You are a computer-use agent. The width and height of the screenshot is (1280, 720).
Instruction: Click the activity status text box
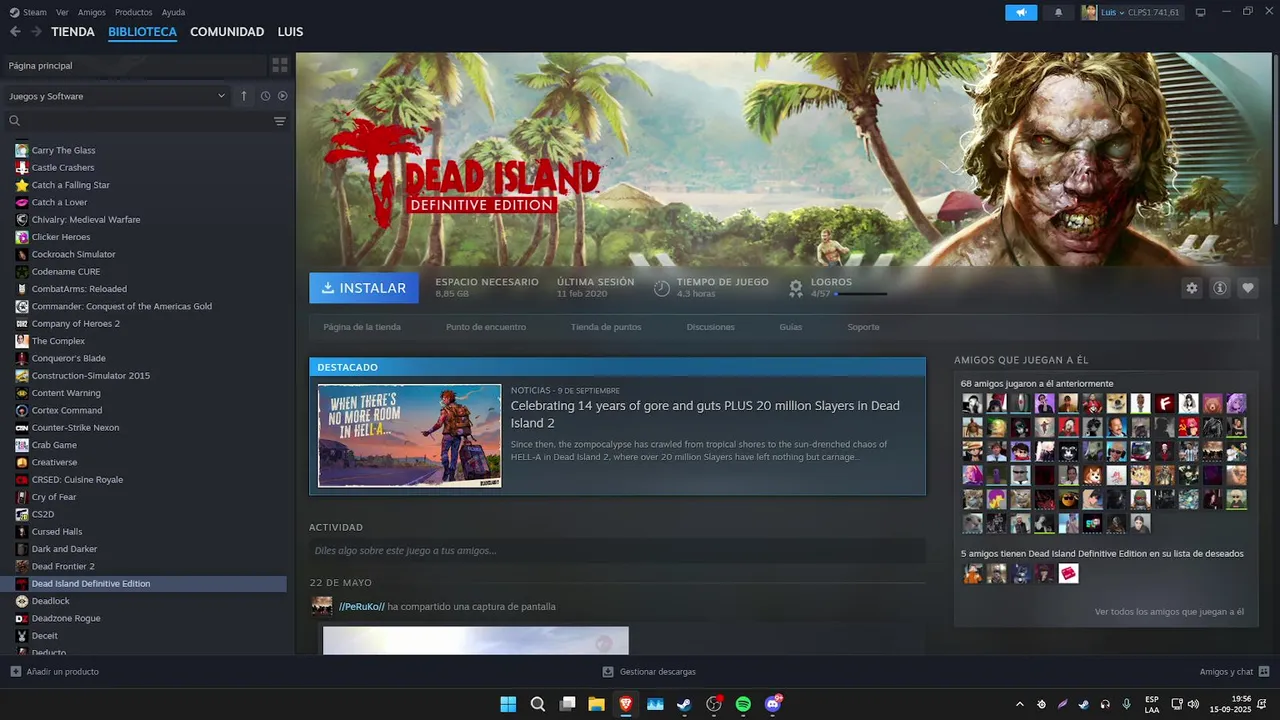(617, 551)
